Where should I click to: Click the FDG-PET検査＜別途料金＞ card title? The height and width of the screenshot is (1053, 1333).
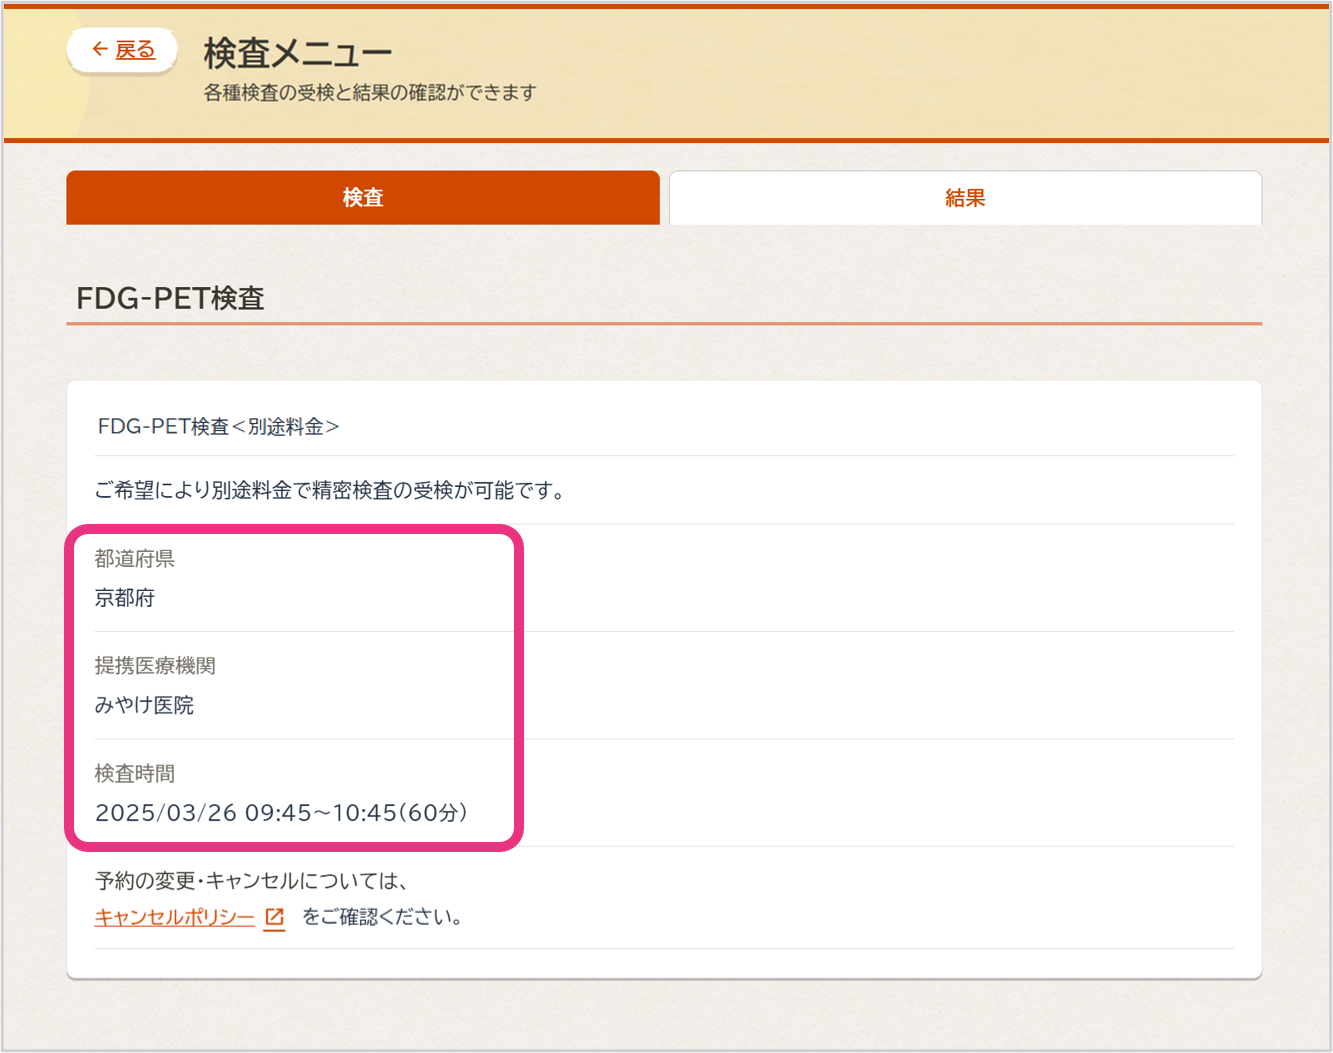tap(218, 427)
